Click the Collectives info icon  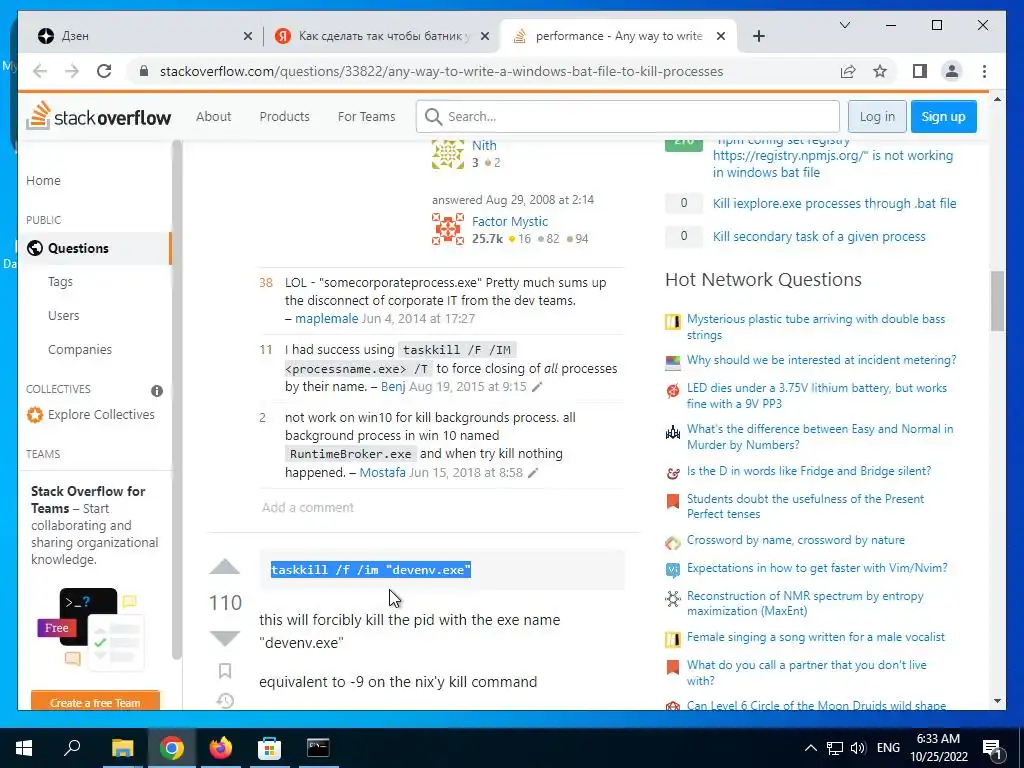[x=157, y=391]
